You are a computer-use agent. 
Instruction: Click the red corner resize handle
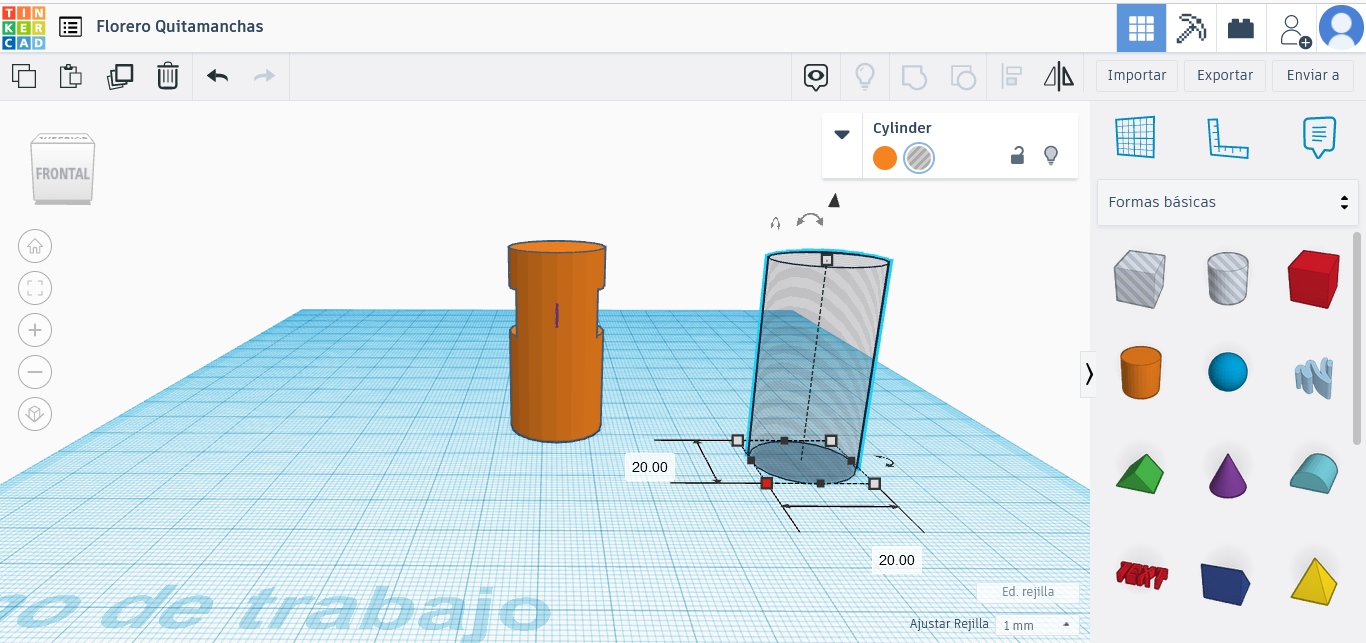(767, 483)
